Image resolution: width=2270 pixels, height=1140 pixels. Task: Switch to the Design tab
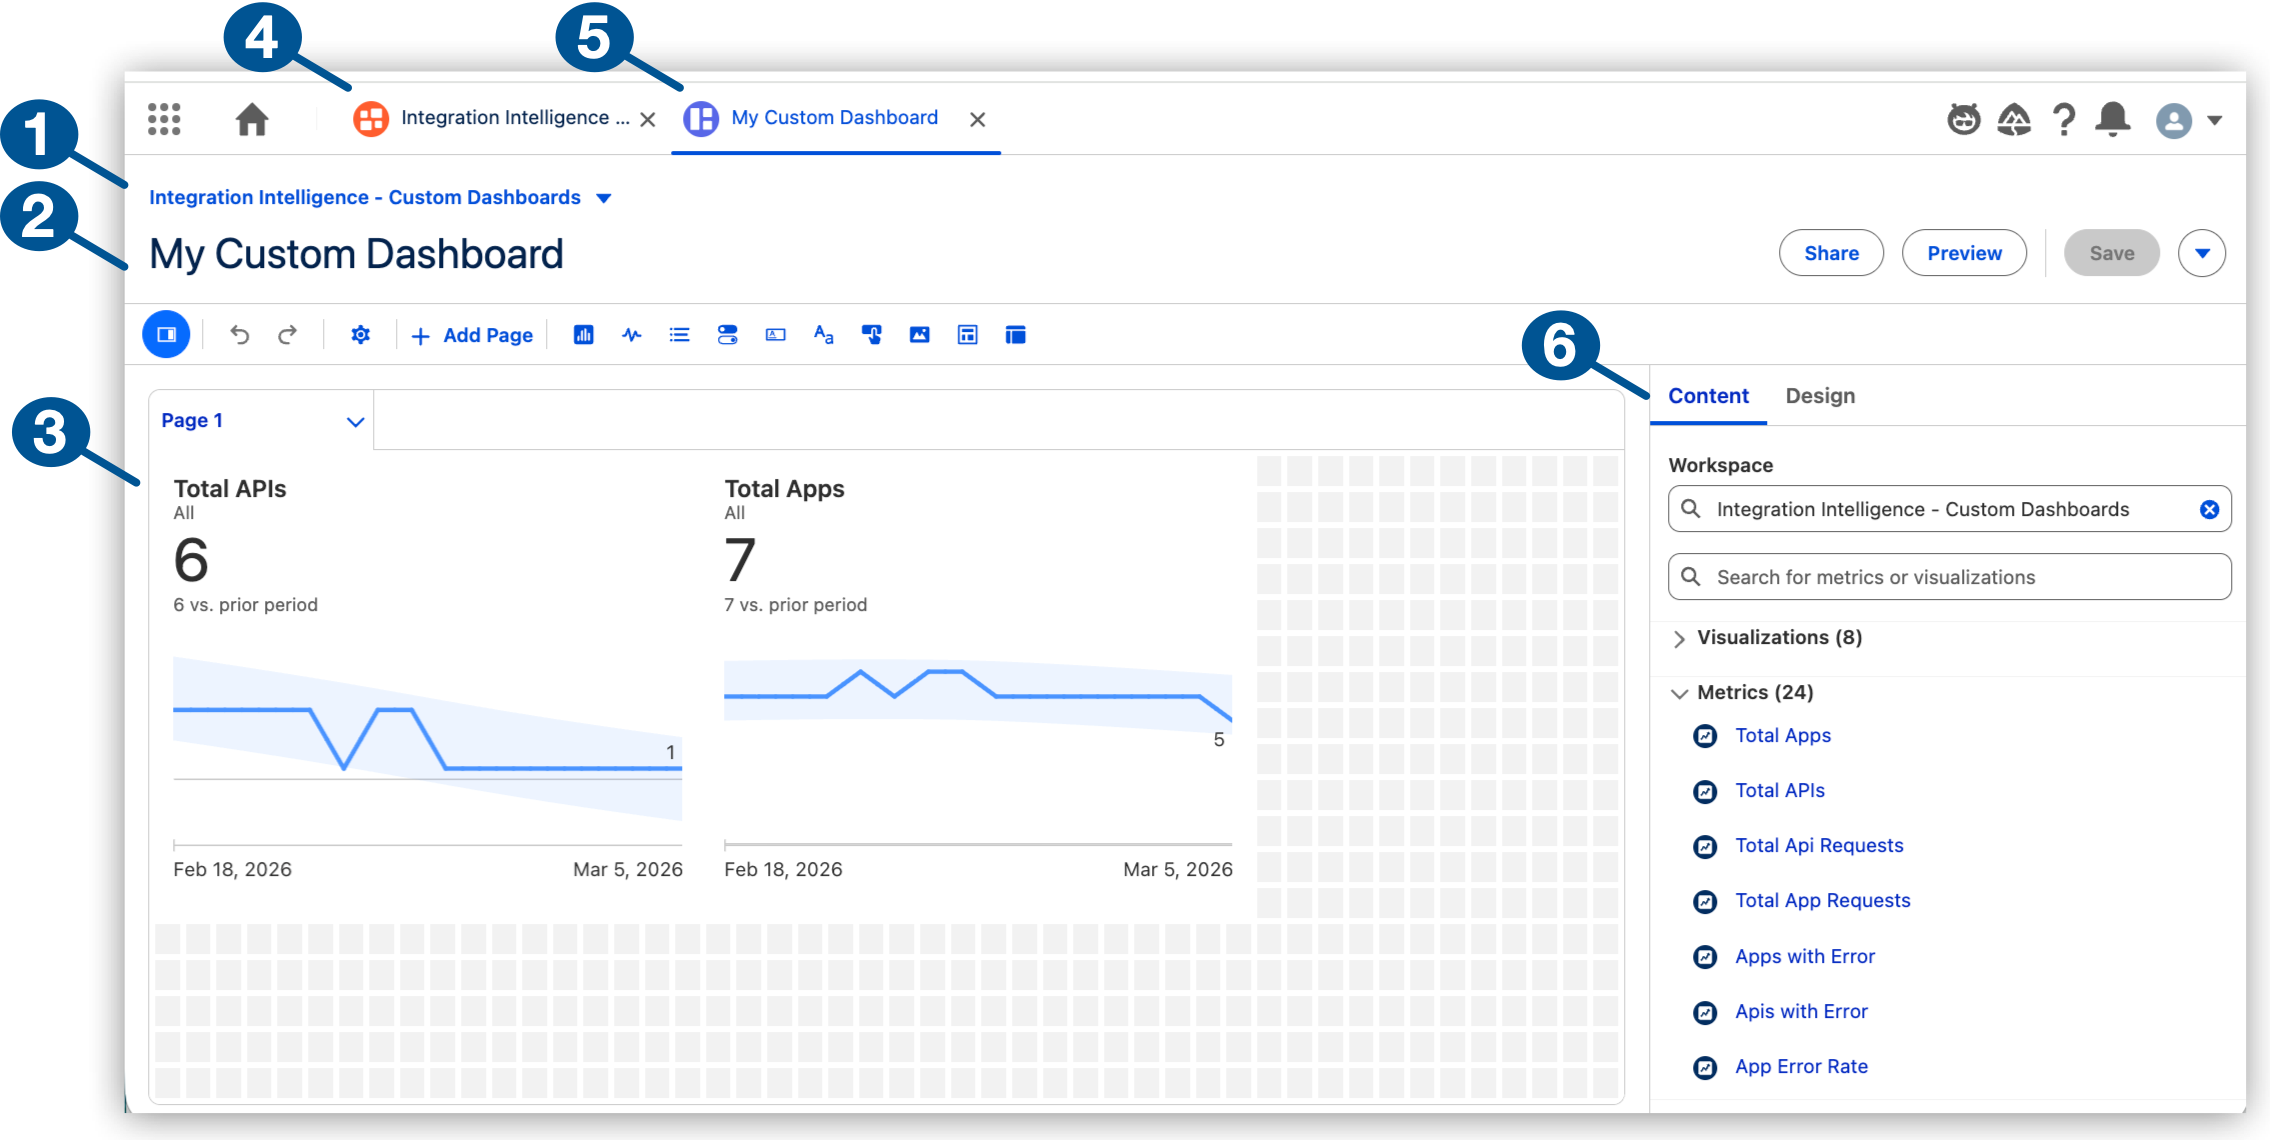pos(1820,396)
